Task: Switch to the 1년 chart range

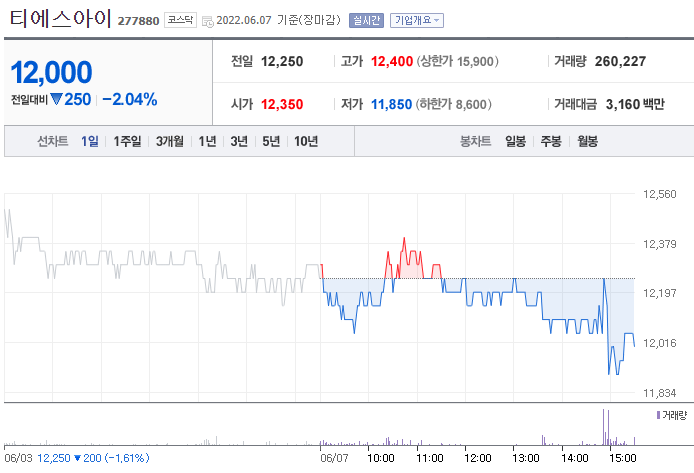Action: tap(207, 141)
